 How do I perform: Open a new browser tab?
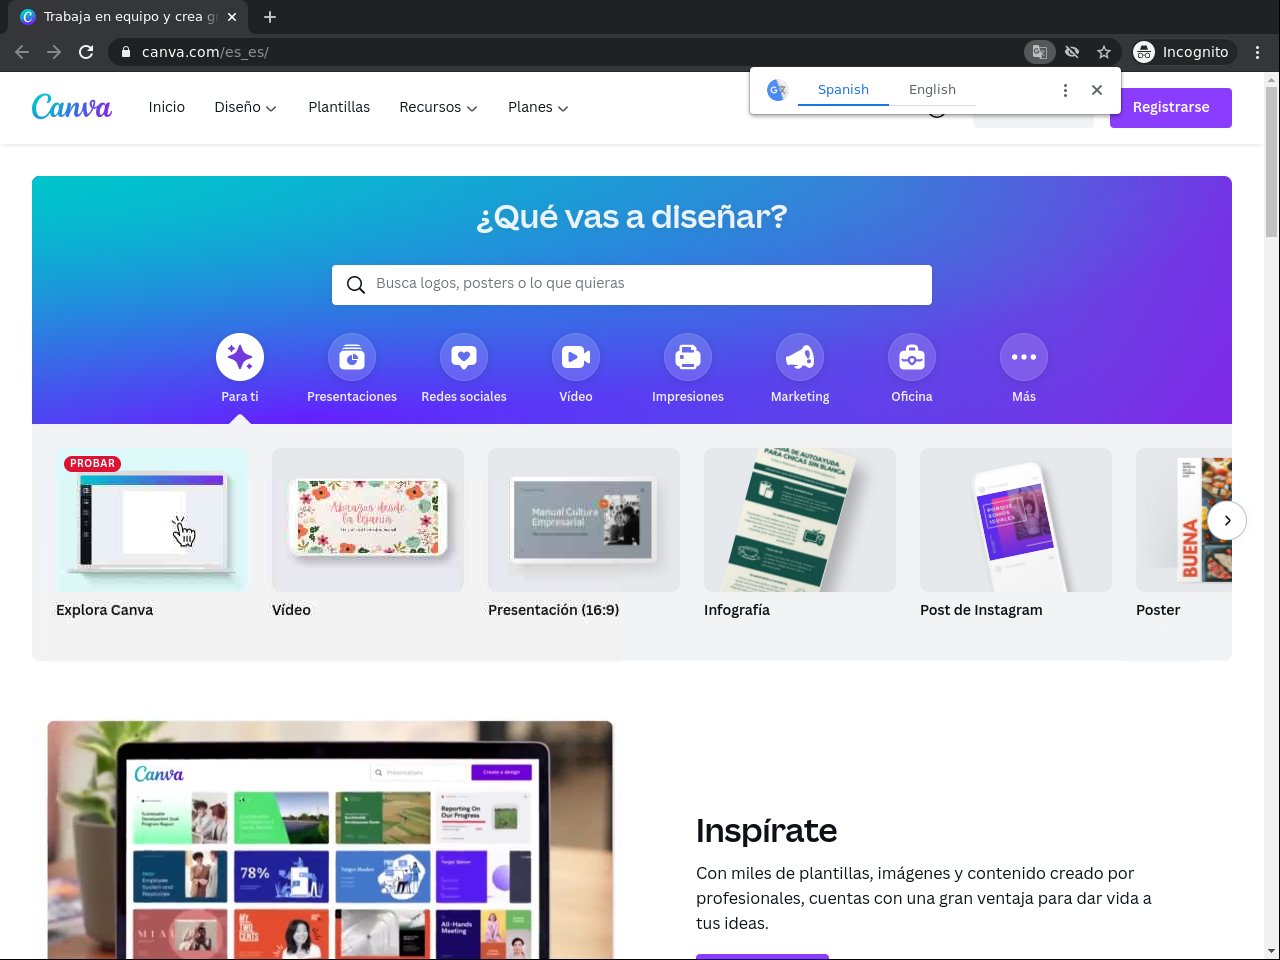click(270, 17)
